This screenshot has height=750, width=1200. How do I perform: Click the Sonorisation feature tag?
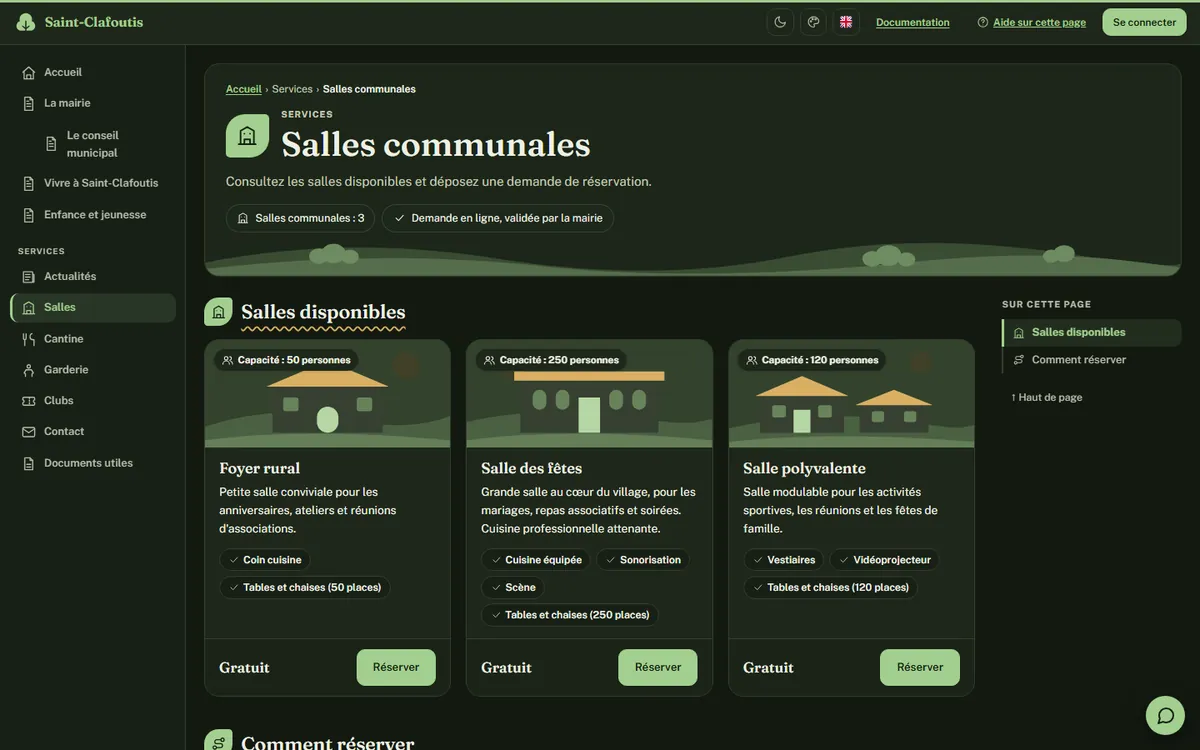click(643, 560)
